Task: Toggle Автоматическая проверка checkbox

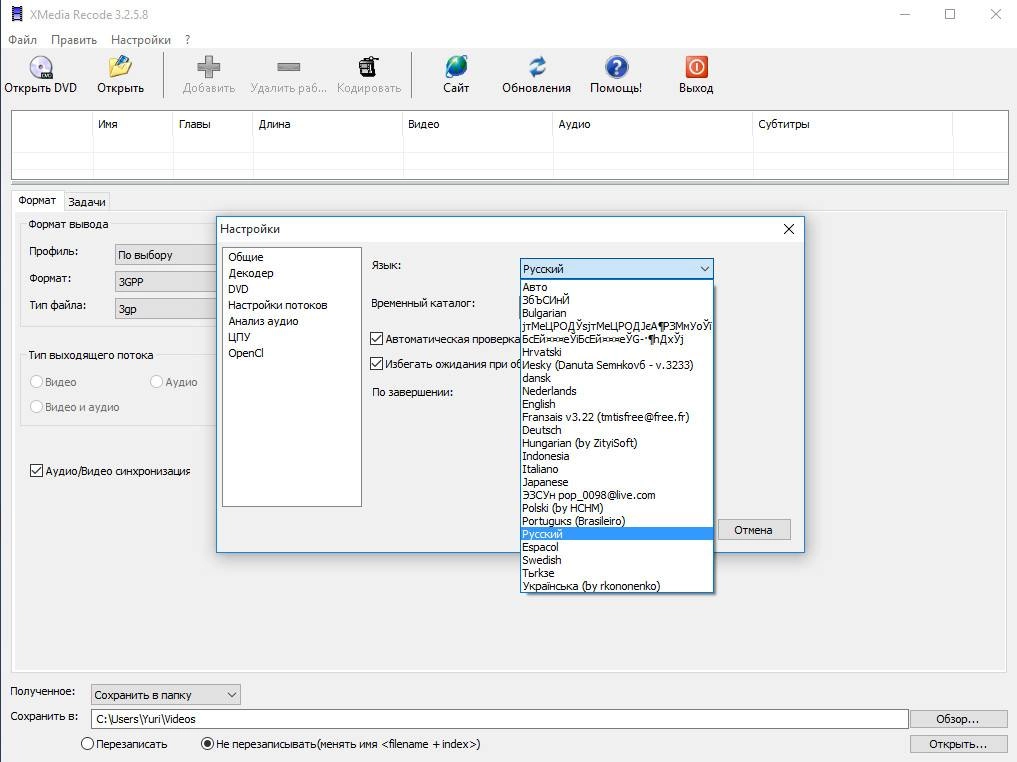Action: [376, 339]
